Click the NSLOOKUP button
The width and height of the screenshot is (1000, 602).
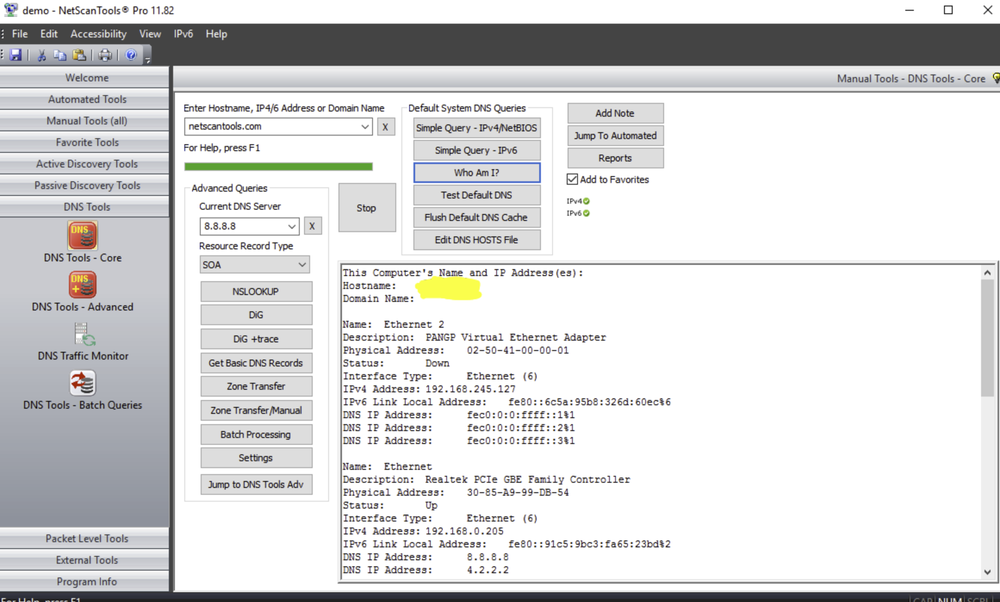[256, 291]
